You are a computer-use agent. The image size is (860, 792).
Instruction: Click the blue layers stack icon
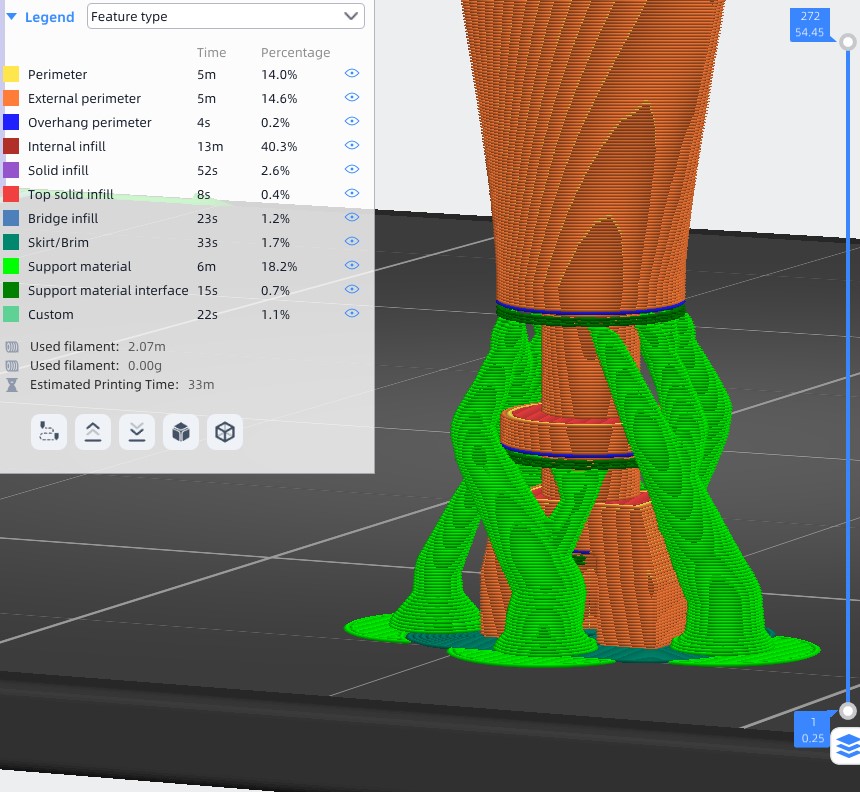click(847, 746)
